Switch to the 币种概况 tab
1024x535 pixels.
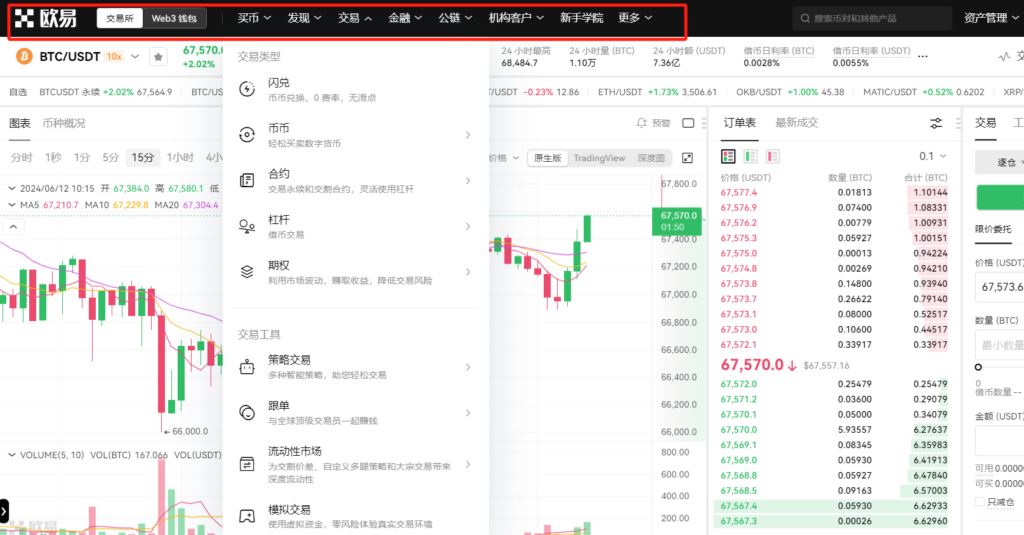[x=64, y=123]
